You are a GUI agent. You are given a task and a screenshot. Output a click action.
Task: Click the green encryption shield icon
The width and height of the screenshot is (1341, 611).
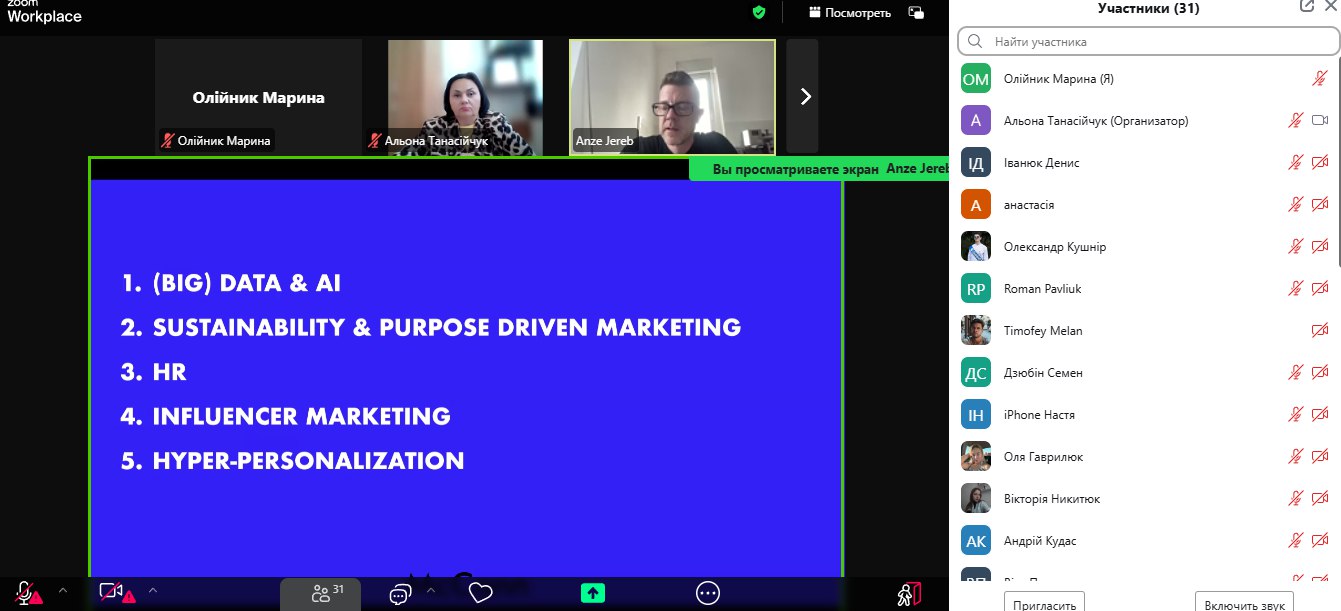tap(759, 12)
